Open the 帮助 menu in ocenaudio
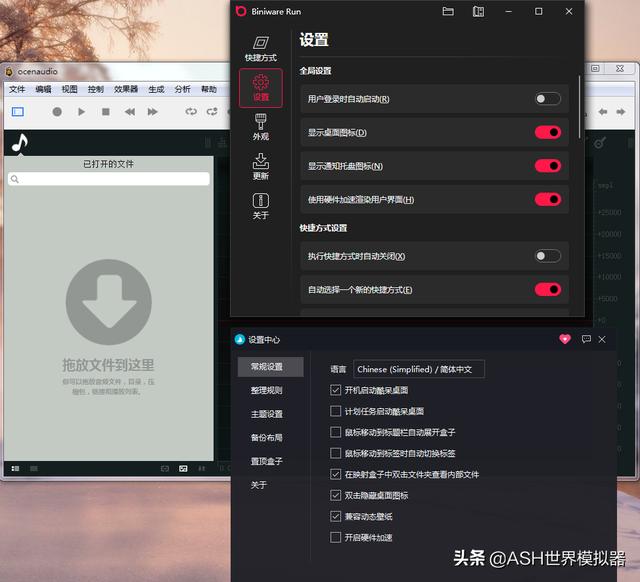Viewport: 640px width, 582px height. [209, 89]
